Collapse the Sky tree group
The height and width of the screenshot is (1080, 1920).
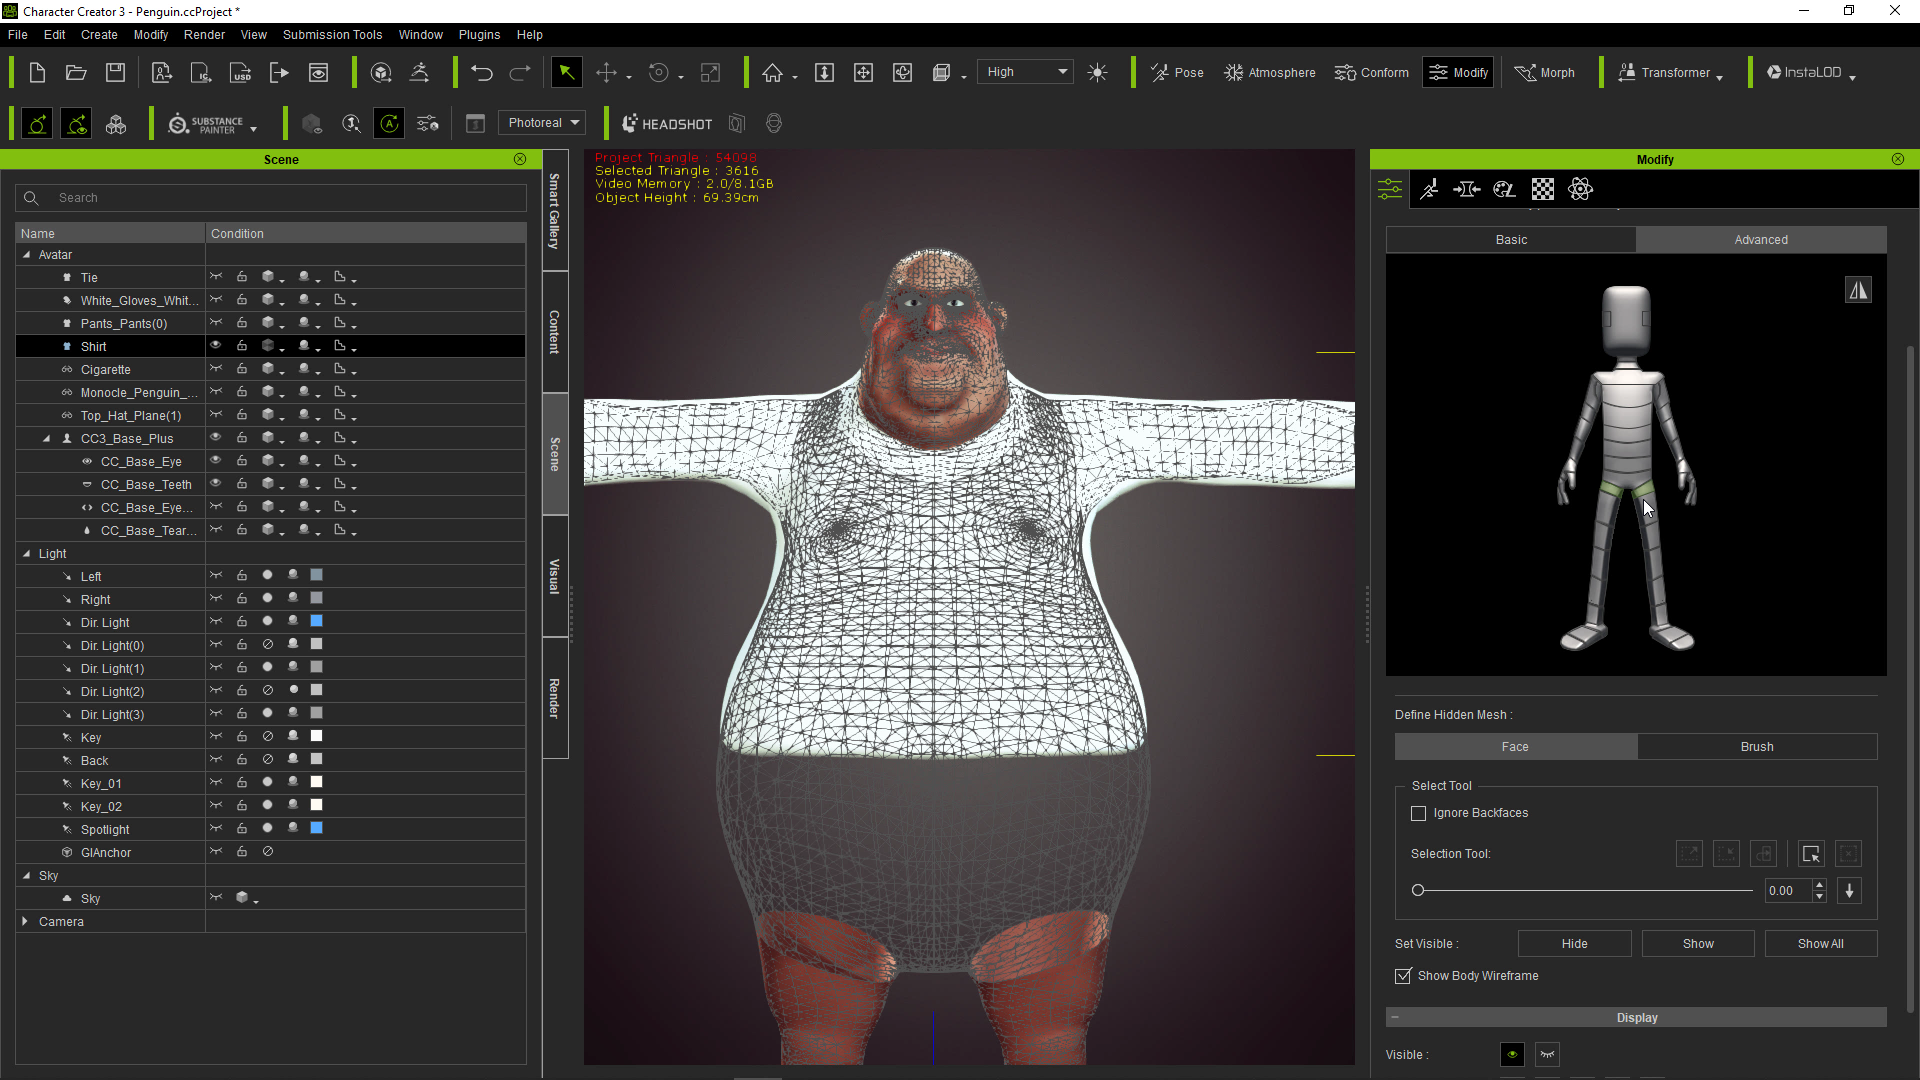(27, 876)
